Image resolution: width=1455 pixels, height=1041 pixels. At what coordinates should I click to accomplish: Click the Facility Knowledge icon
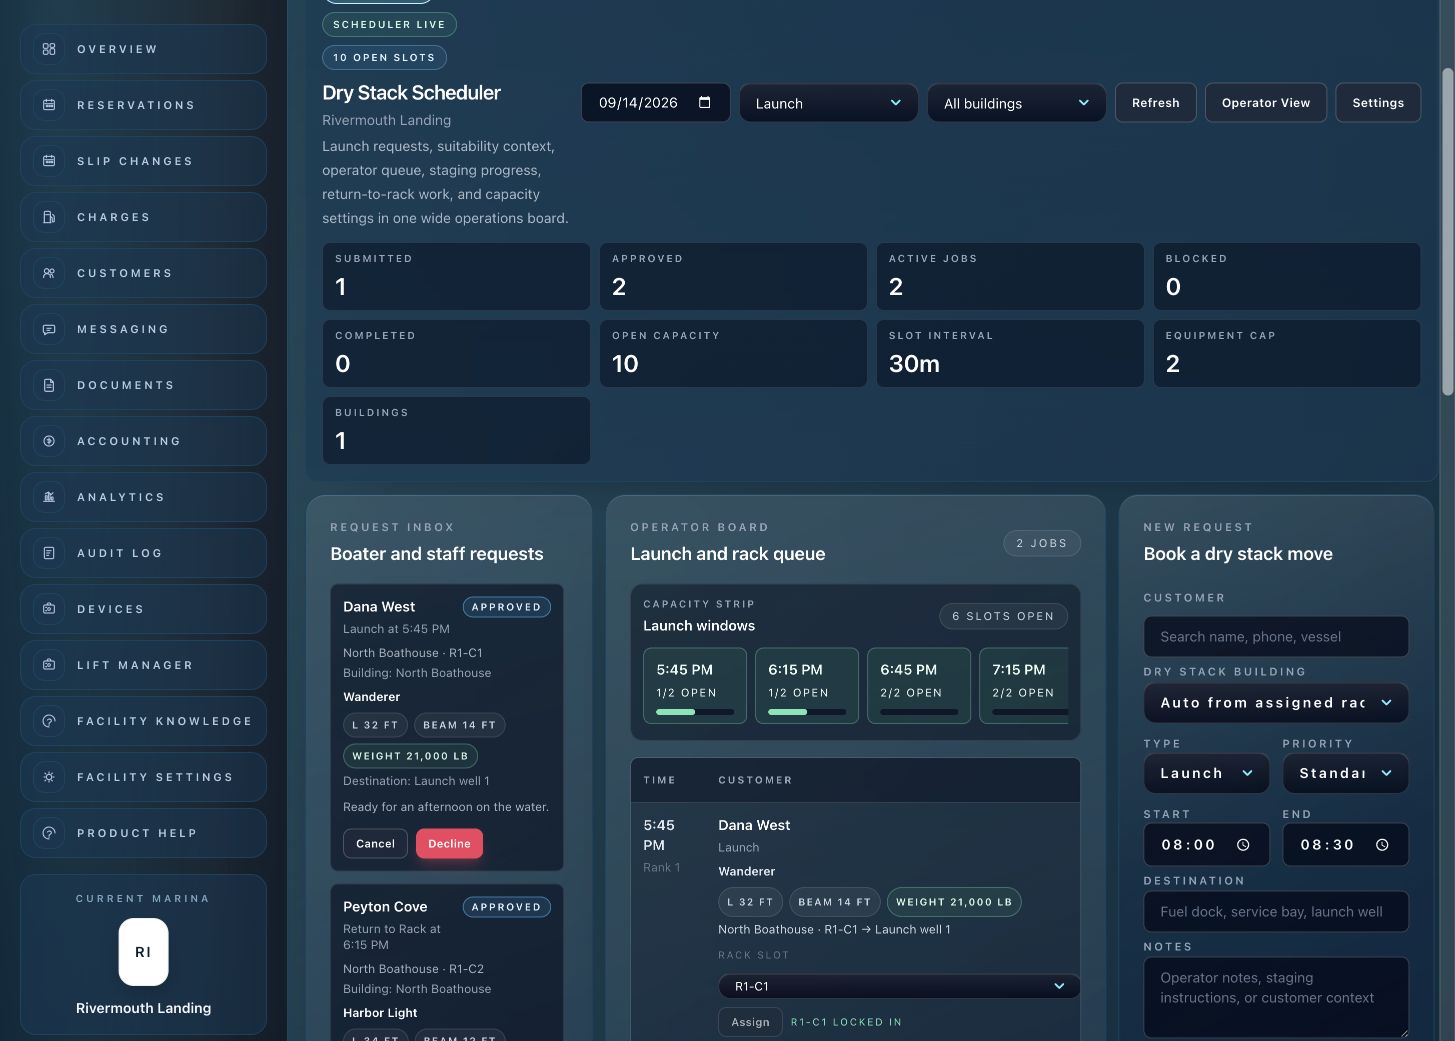point(49,721)
